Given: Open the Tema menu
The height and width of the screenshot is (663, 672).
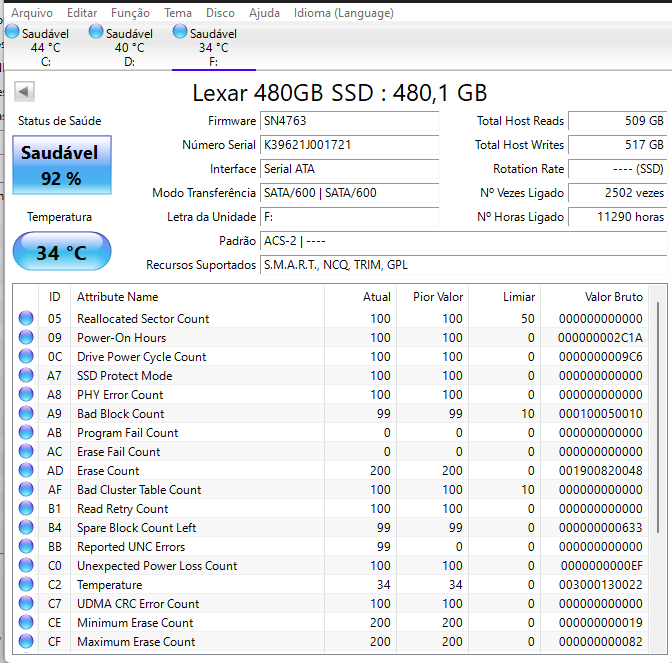Looking at the screenshot, I should (x=178, y=13).
